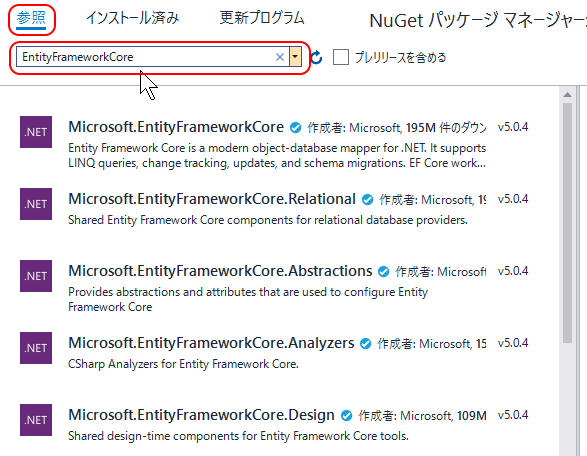587x456 pixels.
Task: Click the scrollbar up arrow
Action: (x=568, y=95)
